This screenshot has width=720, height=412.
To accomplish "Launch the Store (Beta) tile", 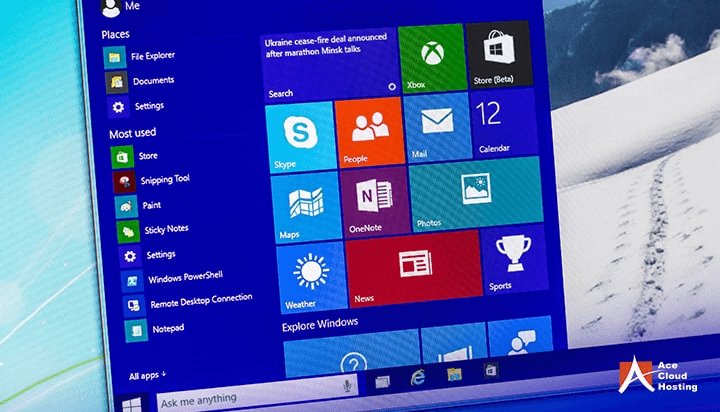I will (x=499, y=55).
